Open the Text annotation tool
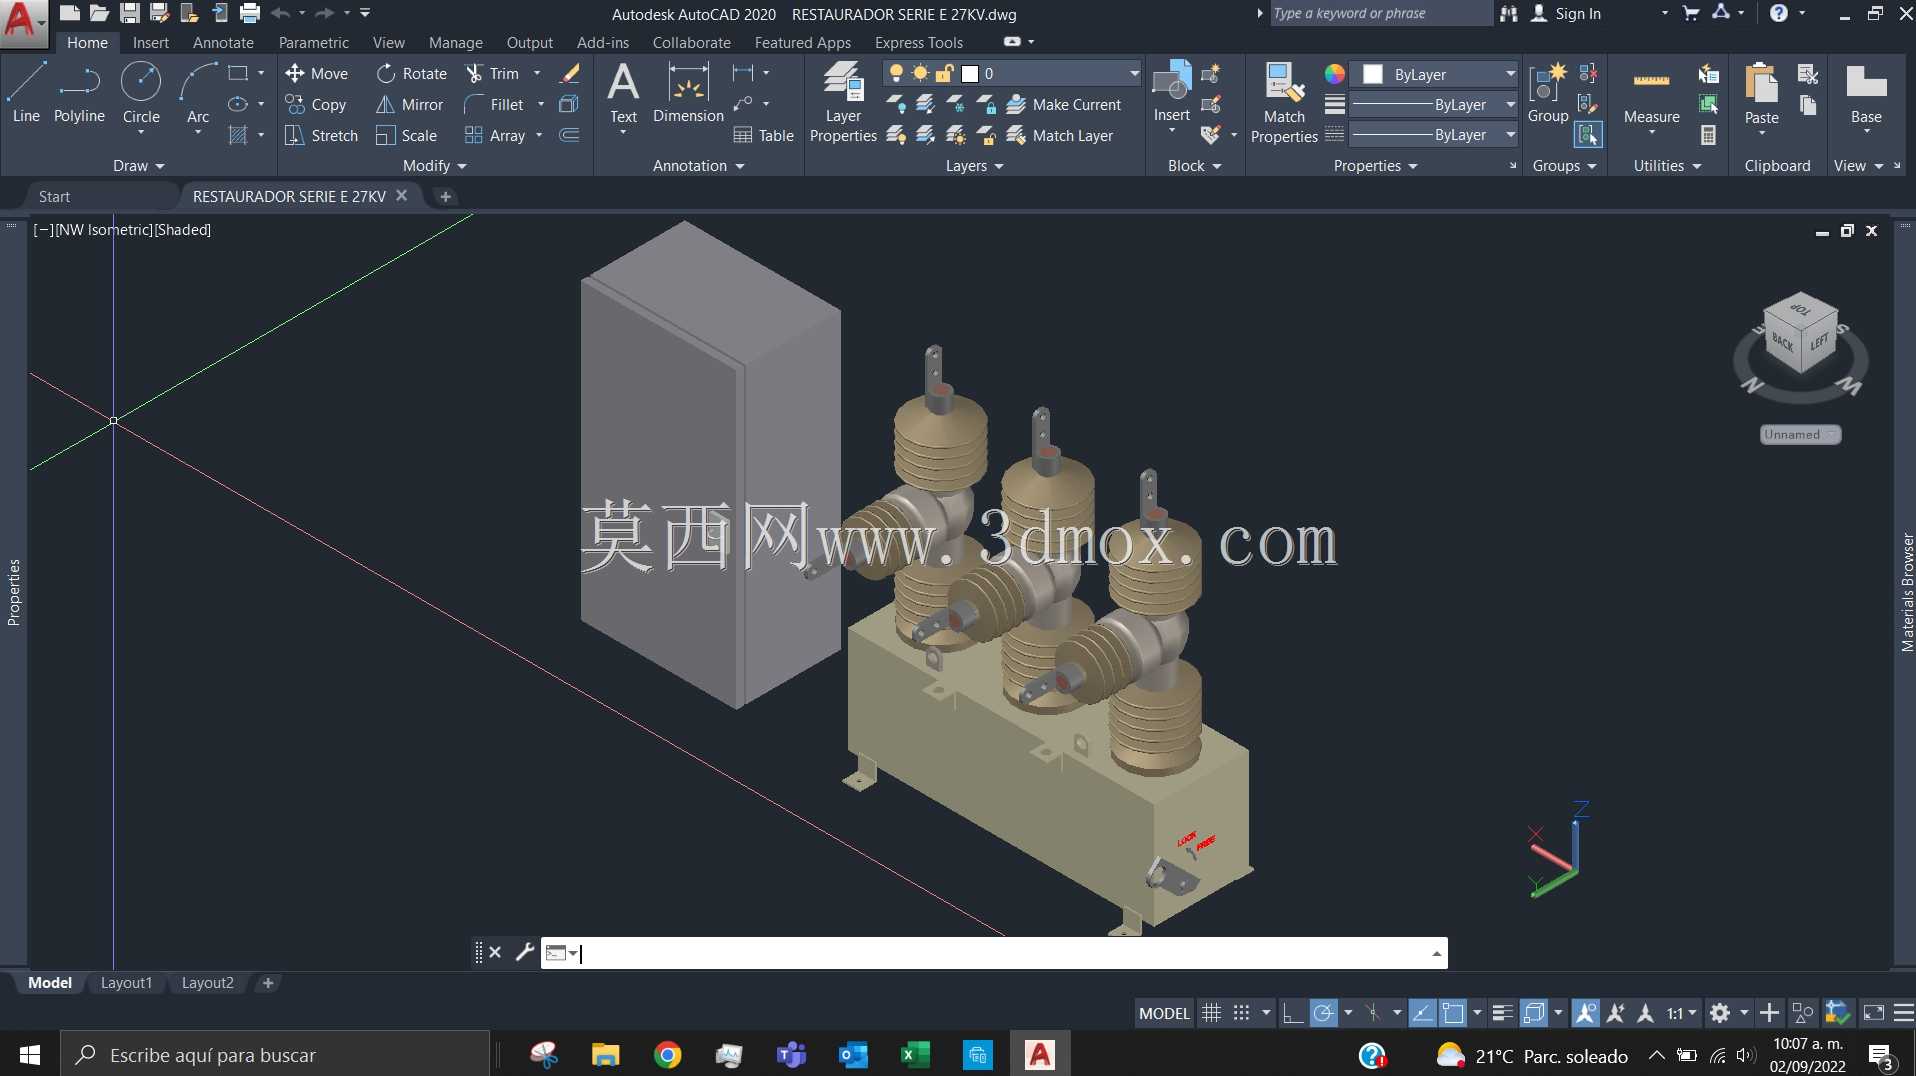The width and height of the screenshot is (1916, 1076). tap(623, 93)
